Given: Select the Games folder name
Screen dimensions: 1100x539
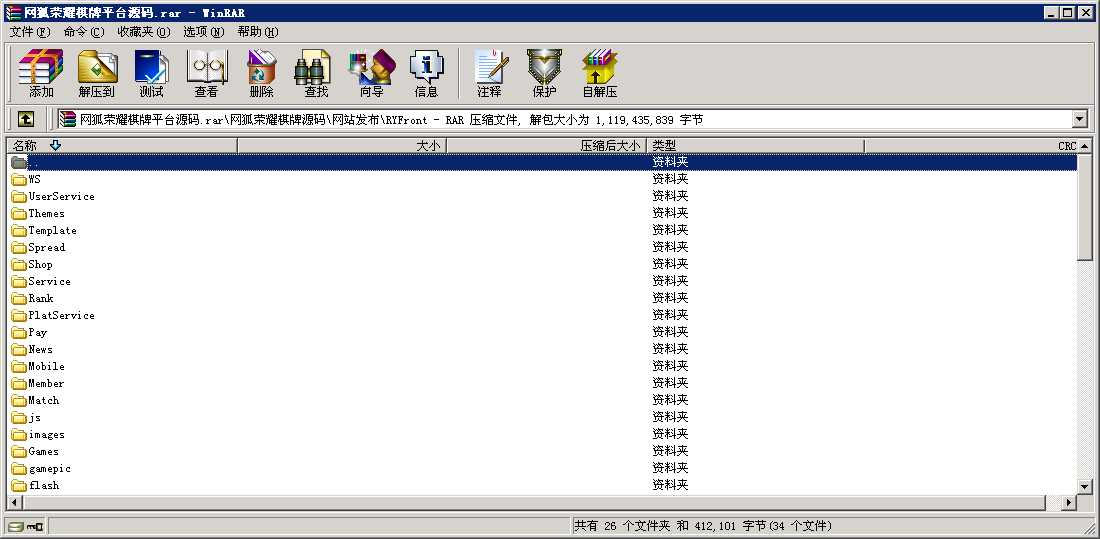Looking at the screenshot, I should (43, 451).
